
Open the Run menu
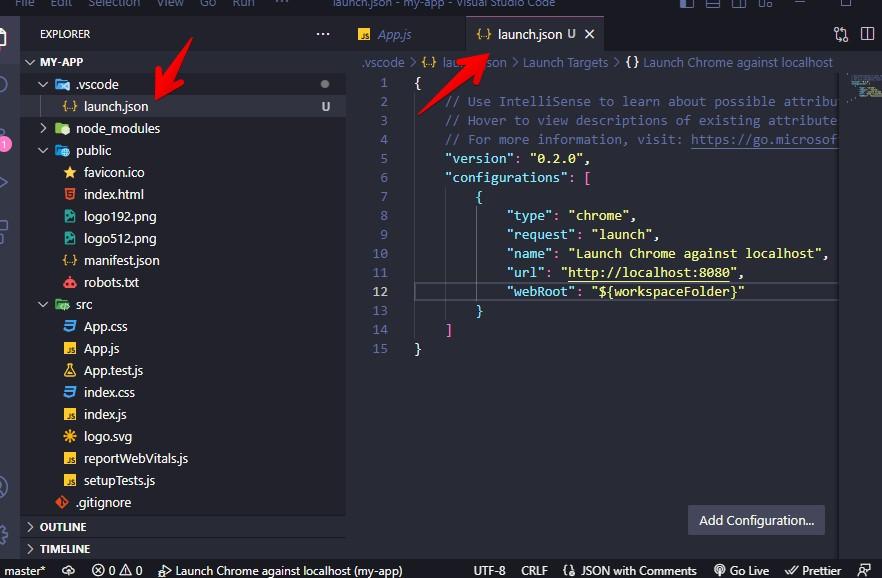tap(243, 5)
